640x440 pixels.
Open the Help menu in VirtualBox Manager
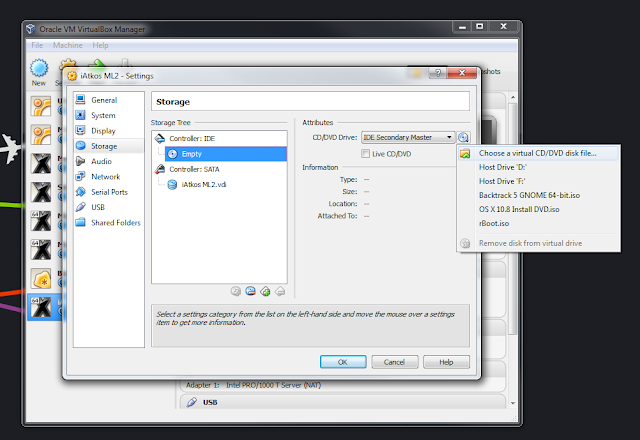coord(100,45)
